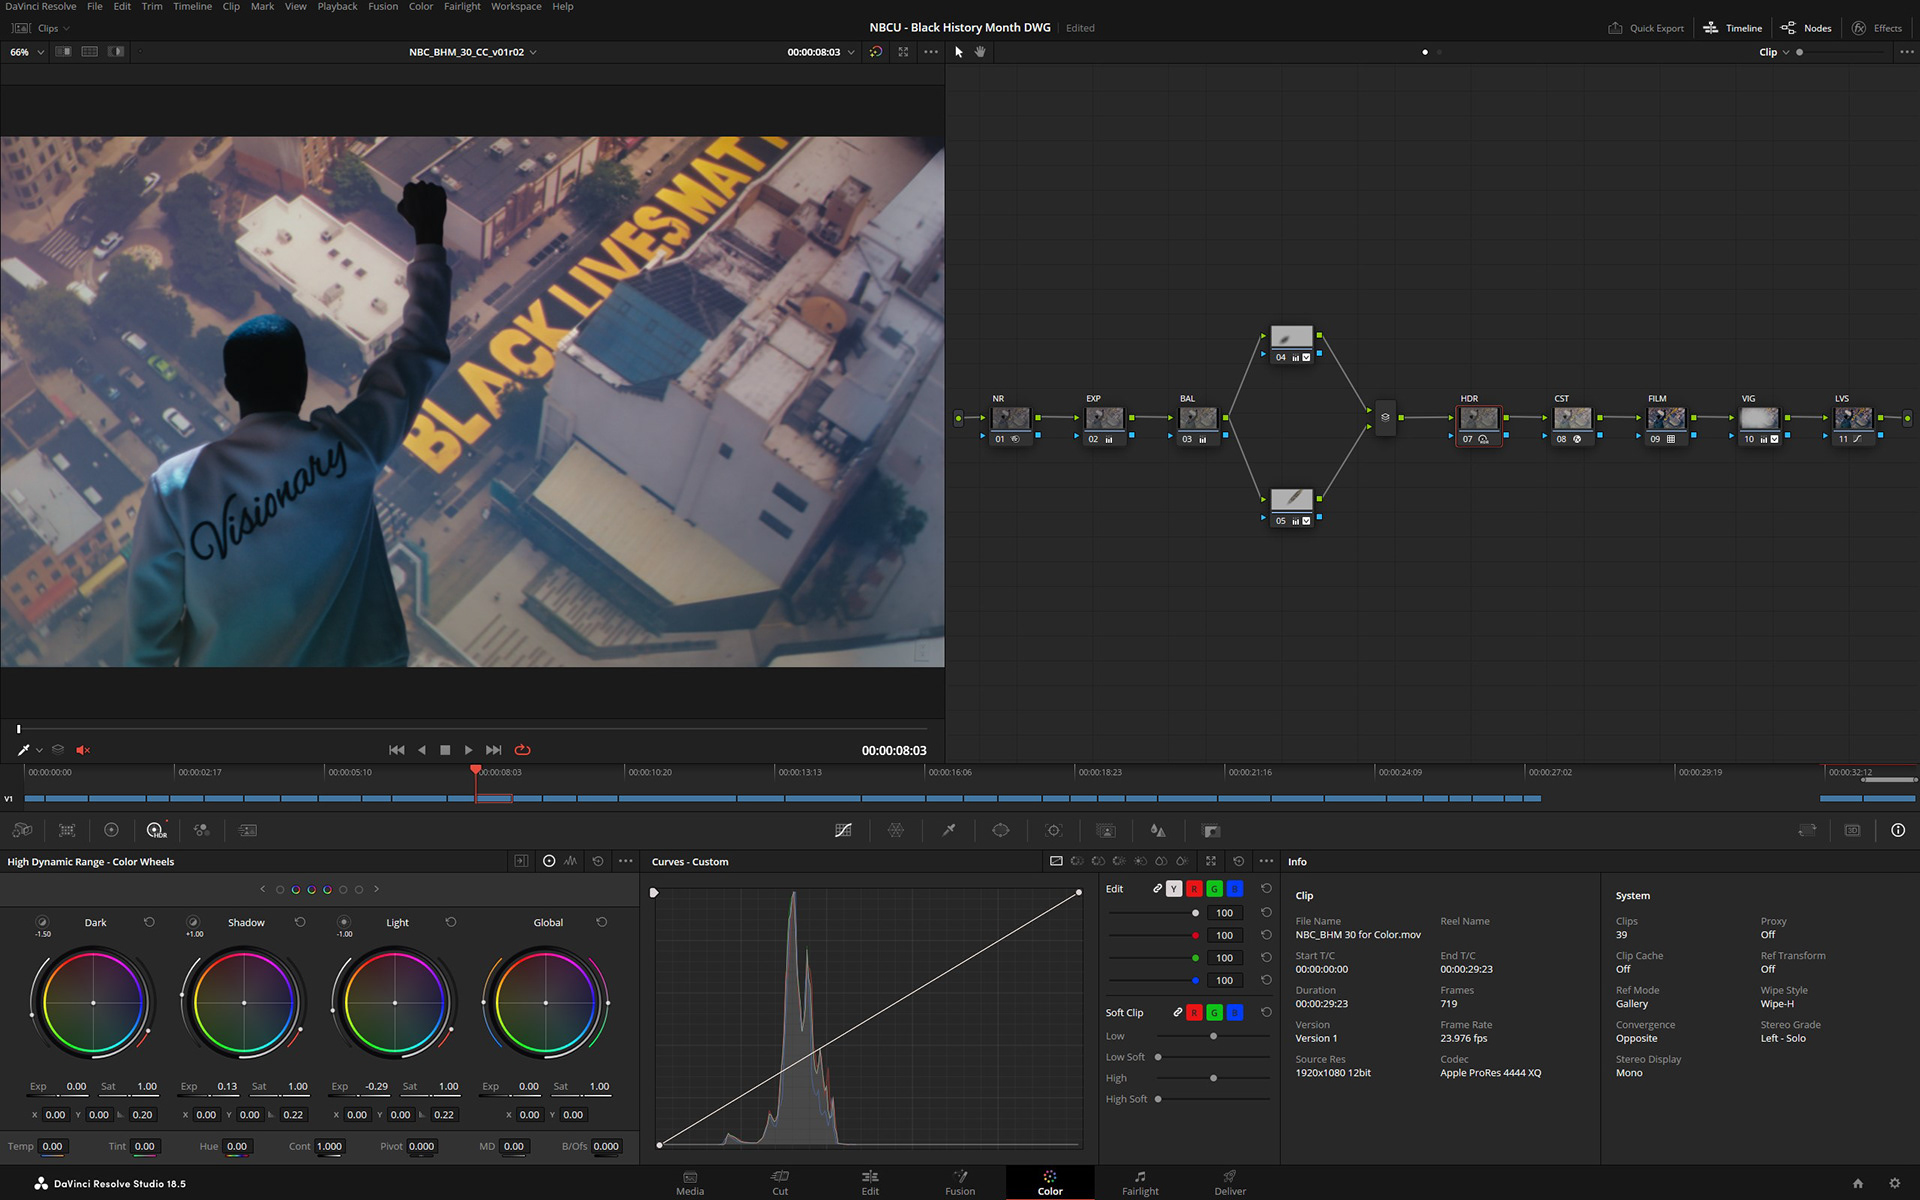Image resolution: width=1920 pixels, height=1200 pixels.
Task: Adjust the Soft Clip High slider
Action: (x=1213, y=1078)
